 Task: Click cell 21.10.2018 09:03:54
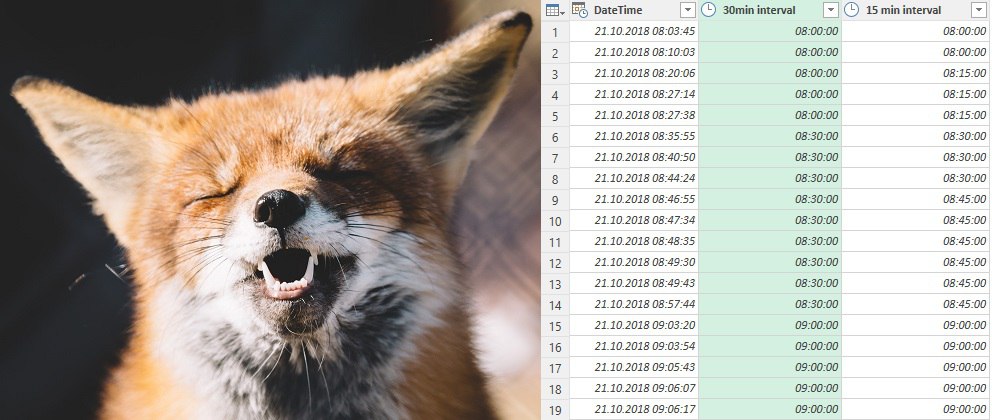634,346
